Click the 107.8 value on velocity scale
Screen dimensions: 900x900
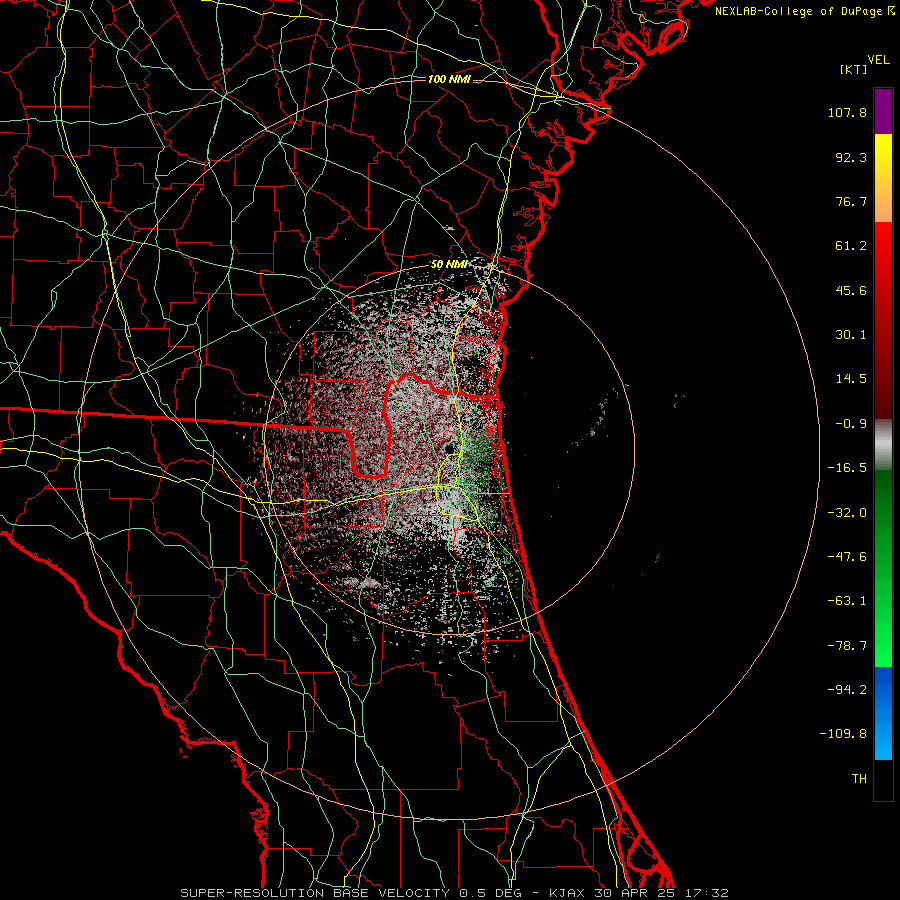coord(847,112)
